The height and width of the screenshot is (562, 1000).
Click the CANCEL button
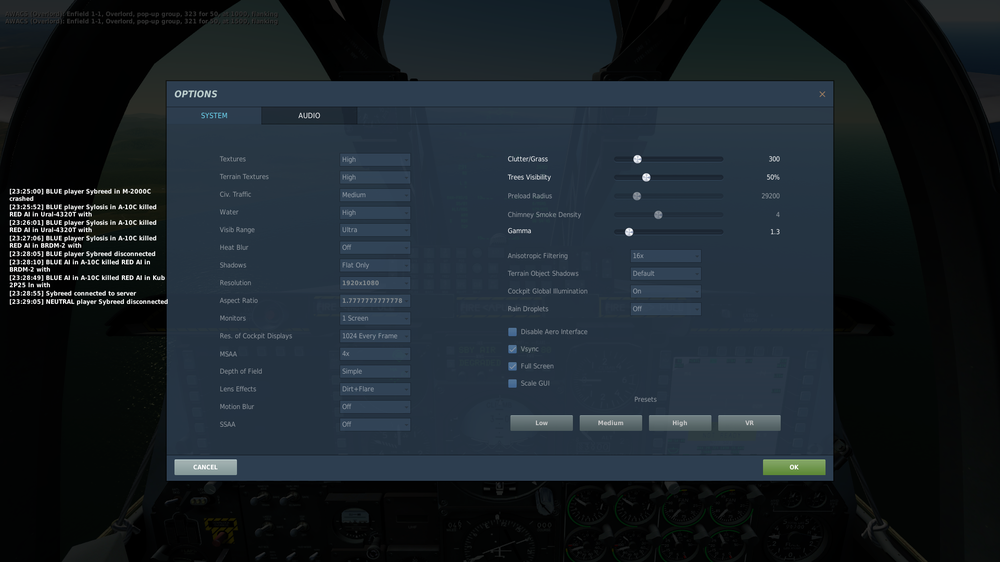point(205,467)
